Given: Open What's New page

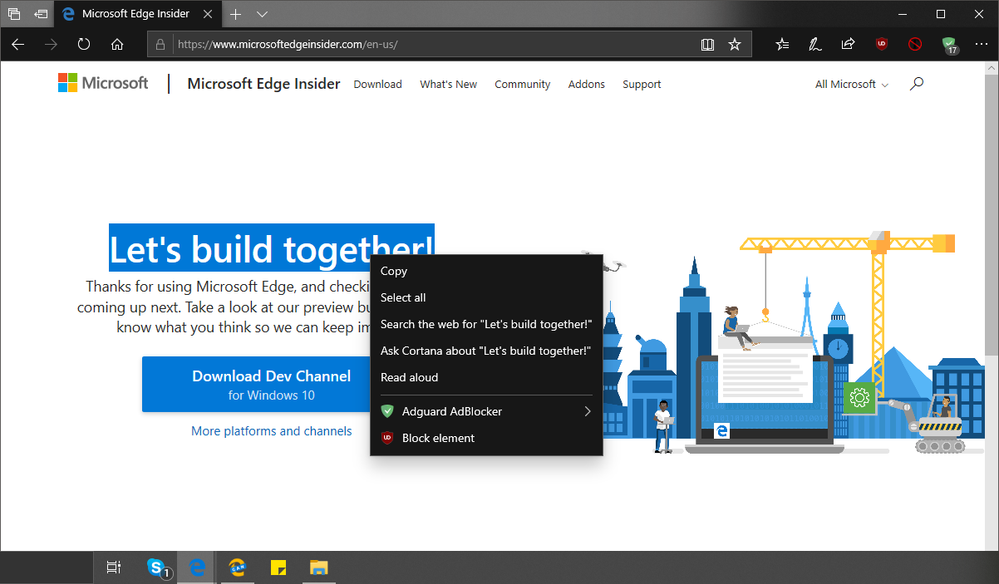Looking at the screenshot, I should pos(448,84).
